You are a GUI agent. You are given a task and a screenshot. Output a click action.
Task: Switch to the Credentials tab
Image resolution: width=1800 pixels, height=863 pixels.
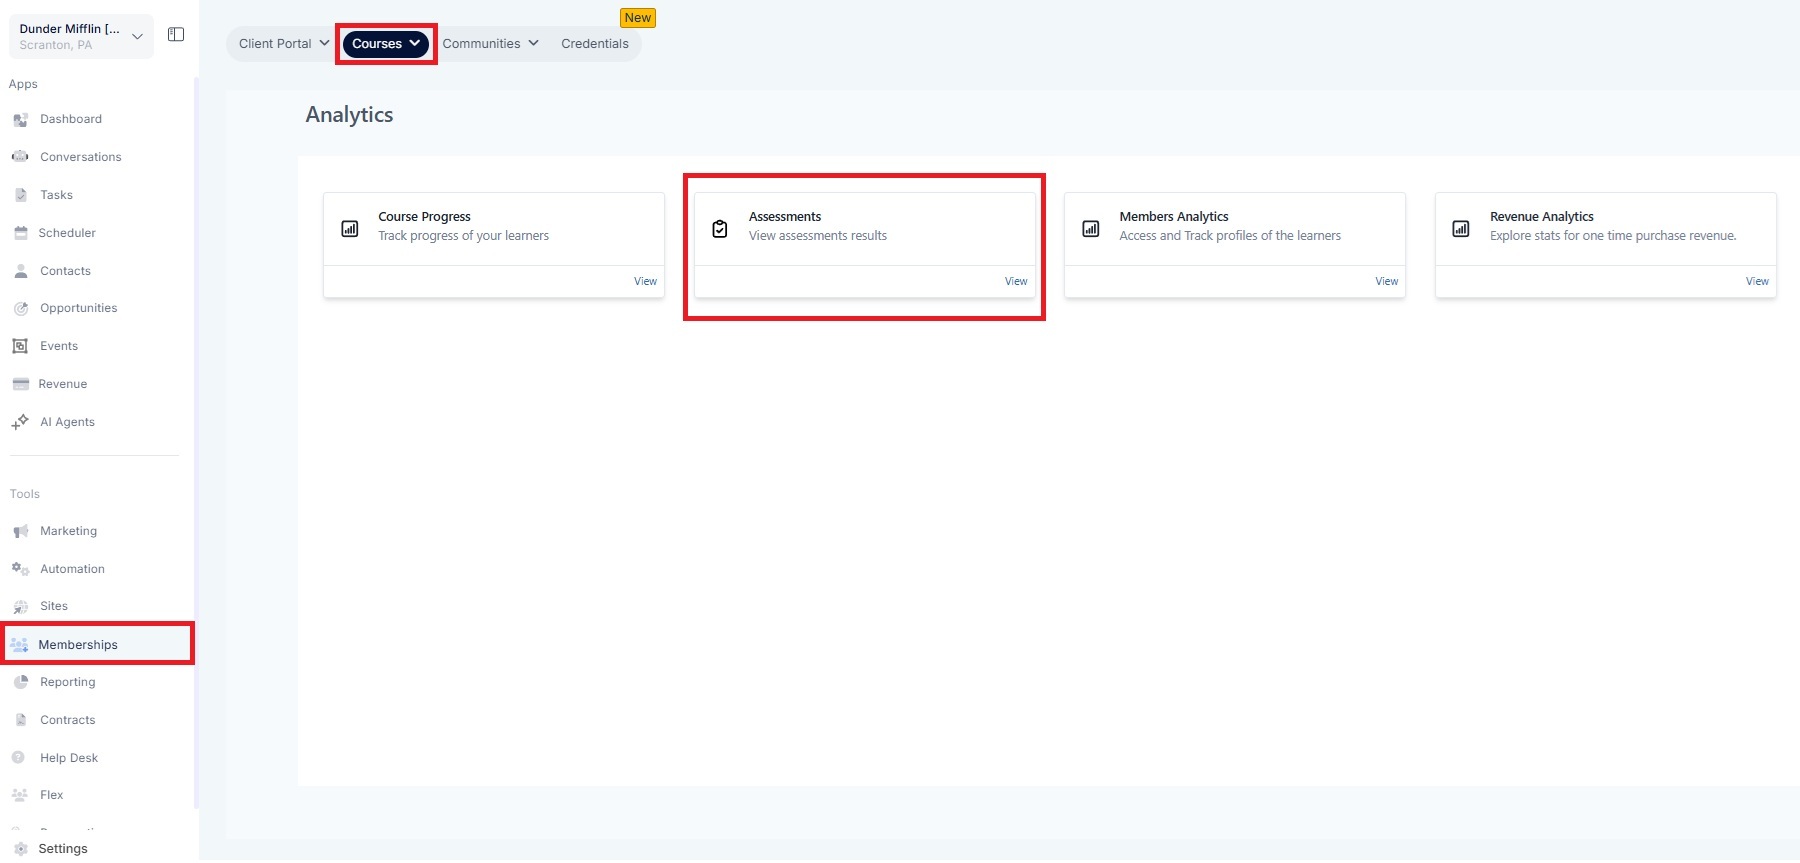(x=595, y=44)
